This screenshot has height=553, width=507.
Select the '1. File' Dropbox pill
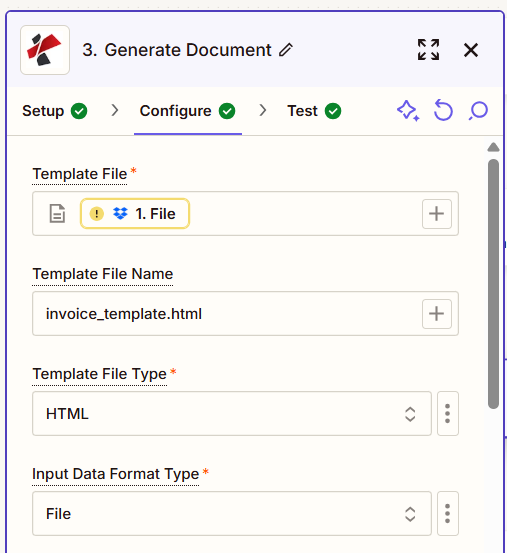click(135, 214)
